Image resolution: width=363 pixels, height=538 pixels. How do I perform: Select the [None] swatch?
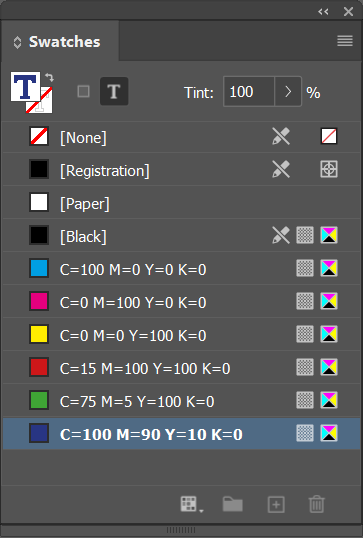coord(182,137)
